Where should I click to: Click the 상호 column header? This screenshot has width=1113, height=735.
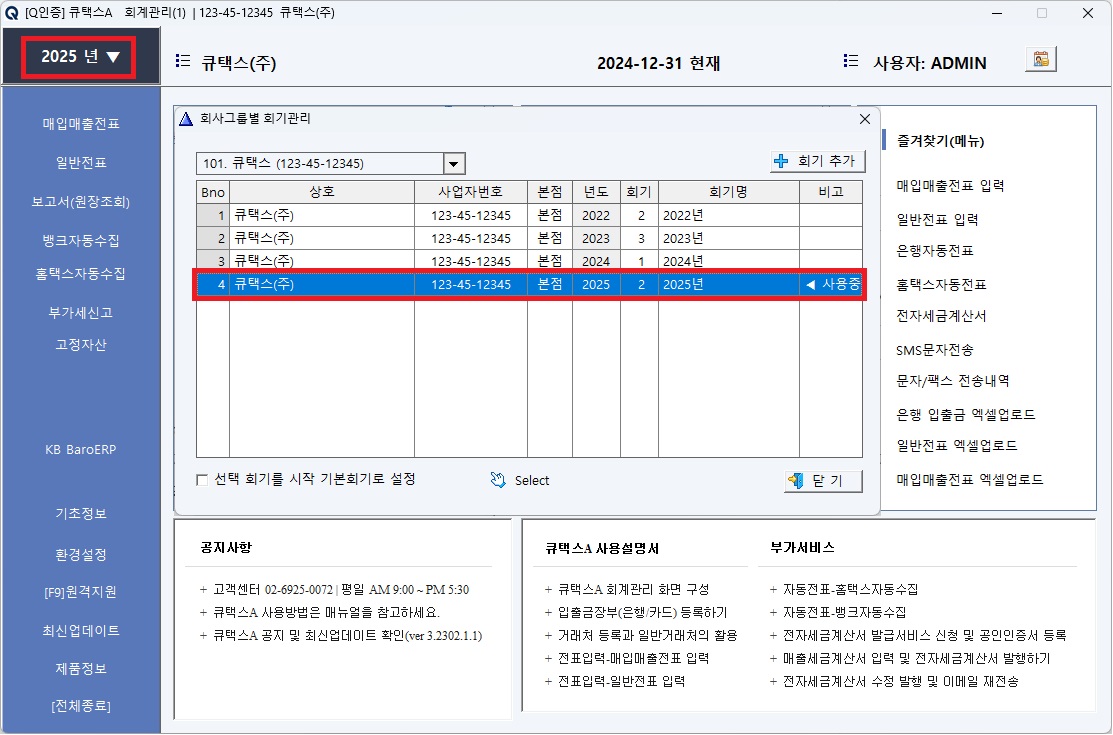point(322,192)
